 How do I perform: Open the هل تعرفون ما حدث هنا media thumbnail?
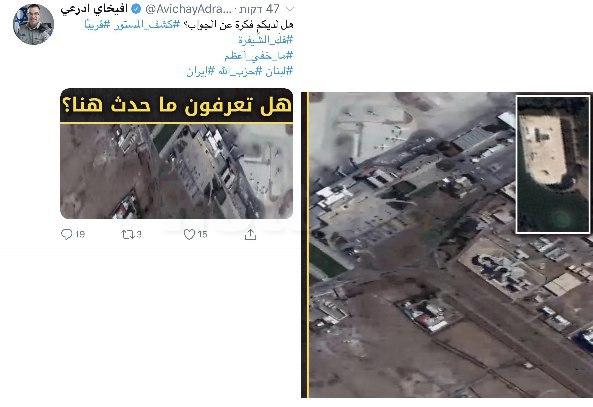click(176, 153)
